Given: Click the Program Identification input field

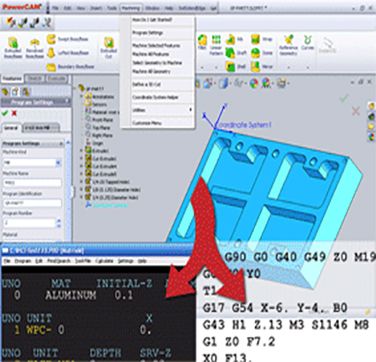Looking at the screenshot, I should click(x=32, y=203).
